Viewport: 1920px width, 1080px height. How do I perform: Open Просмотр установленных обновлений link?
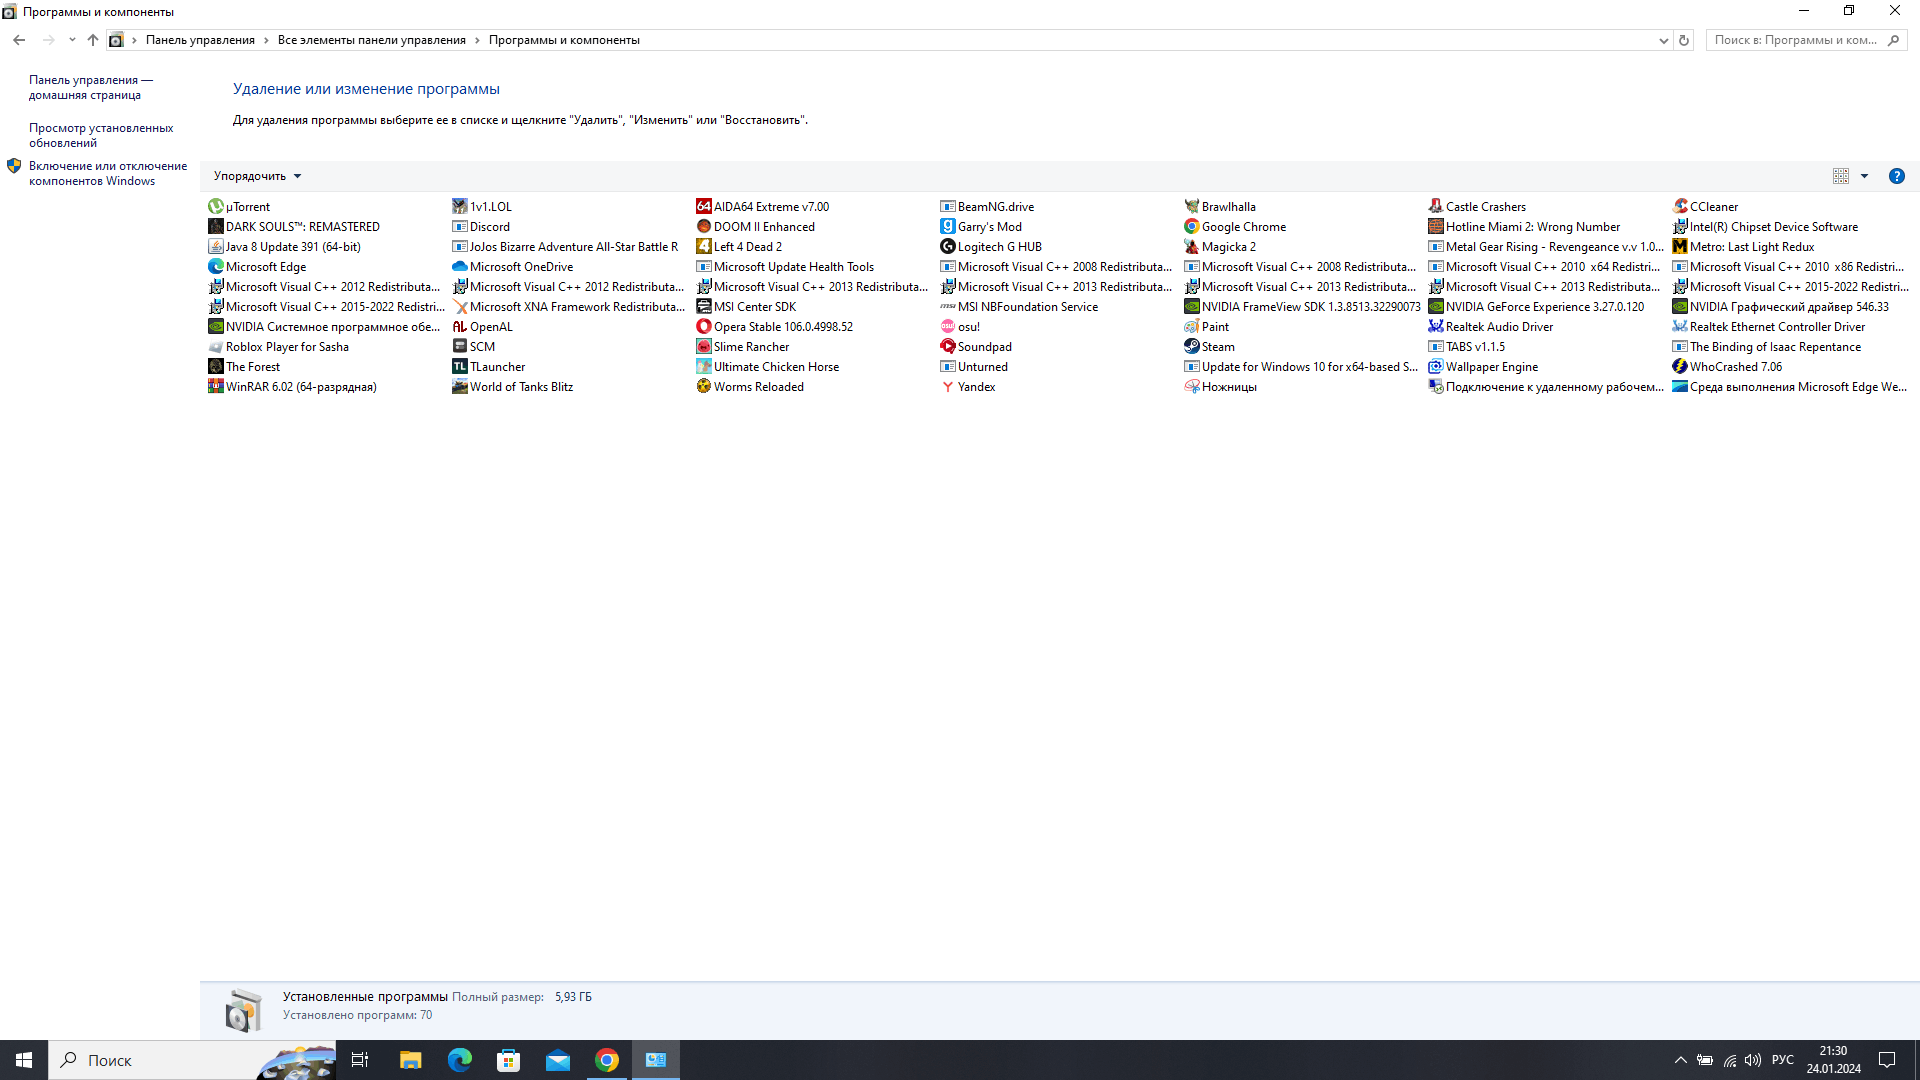tap(101, 136)
